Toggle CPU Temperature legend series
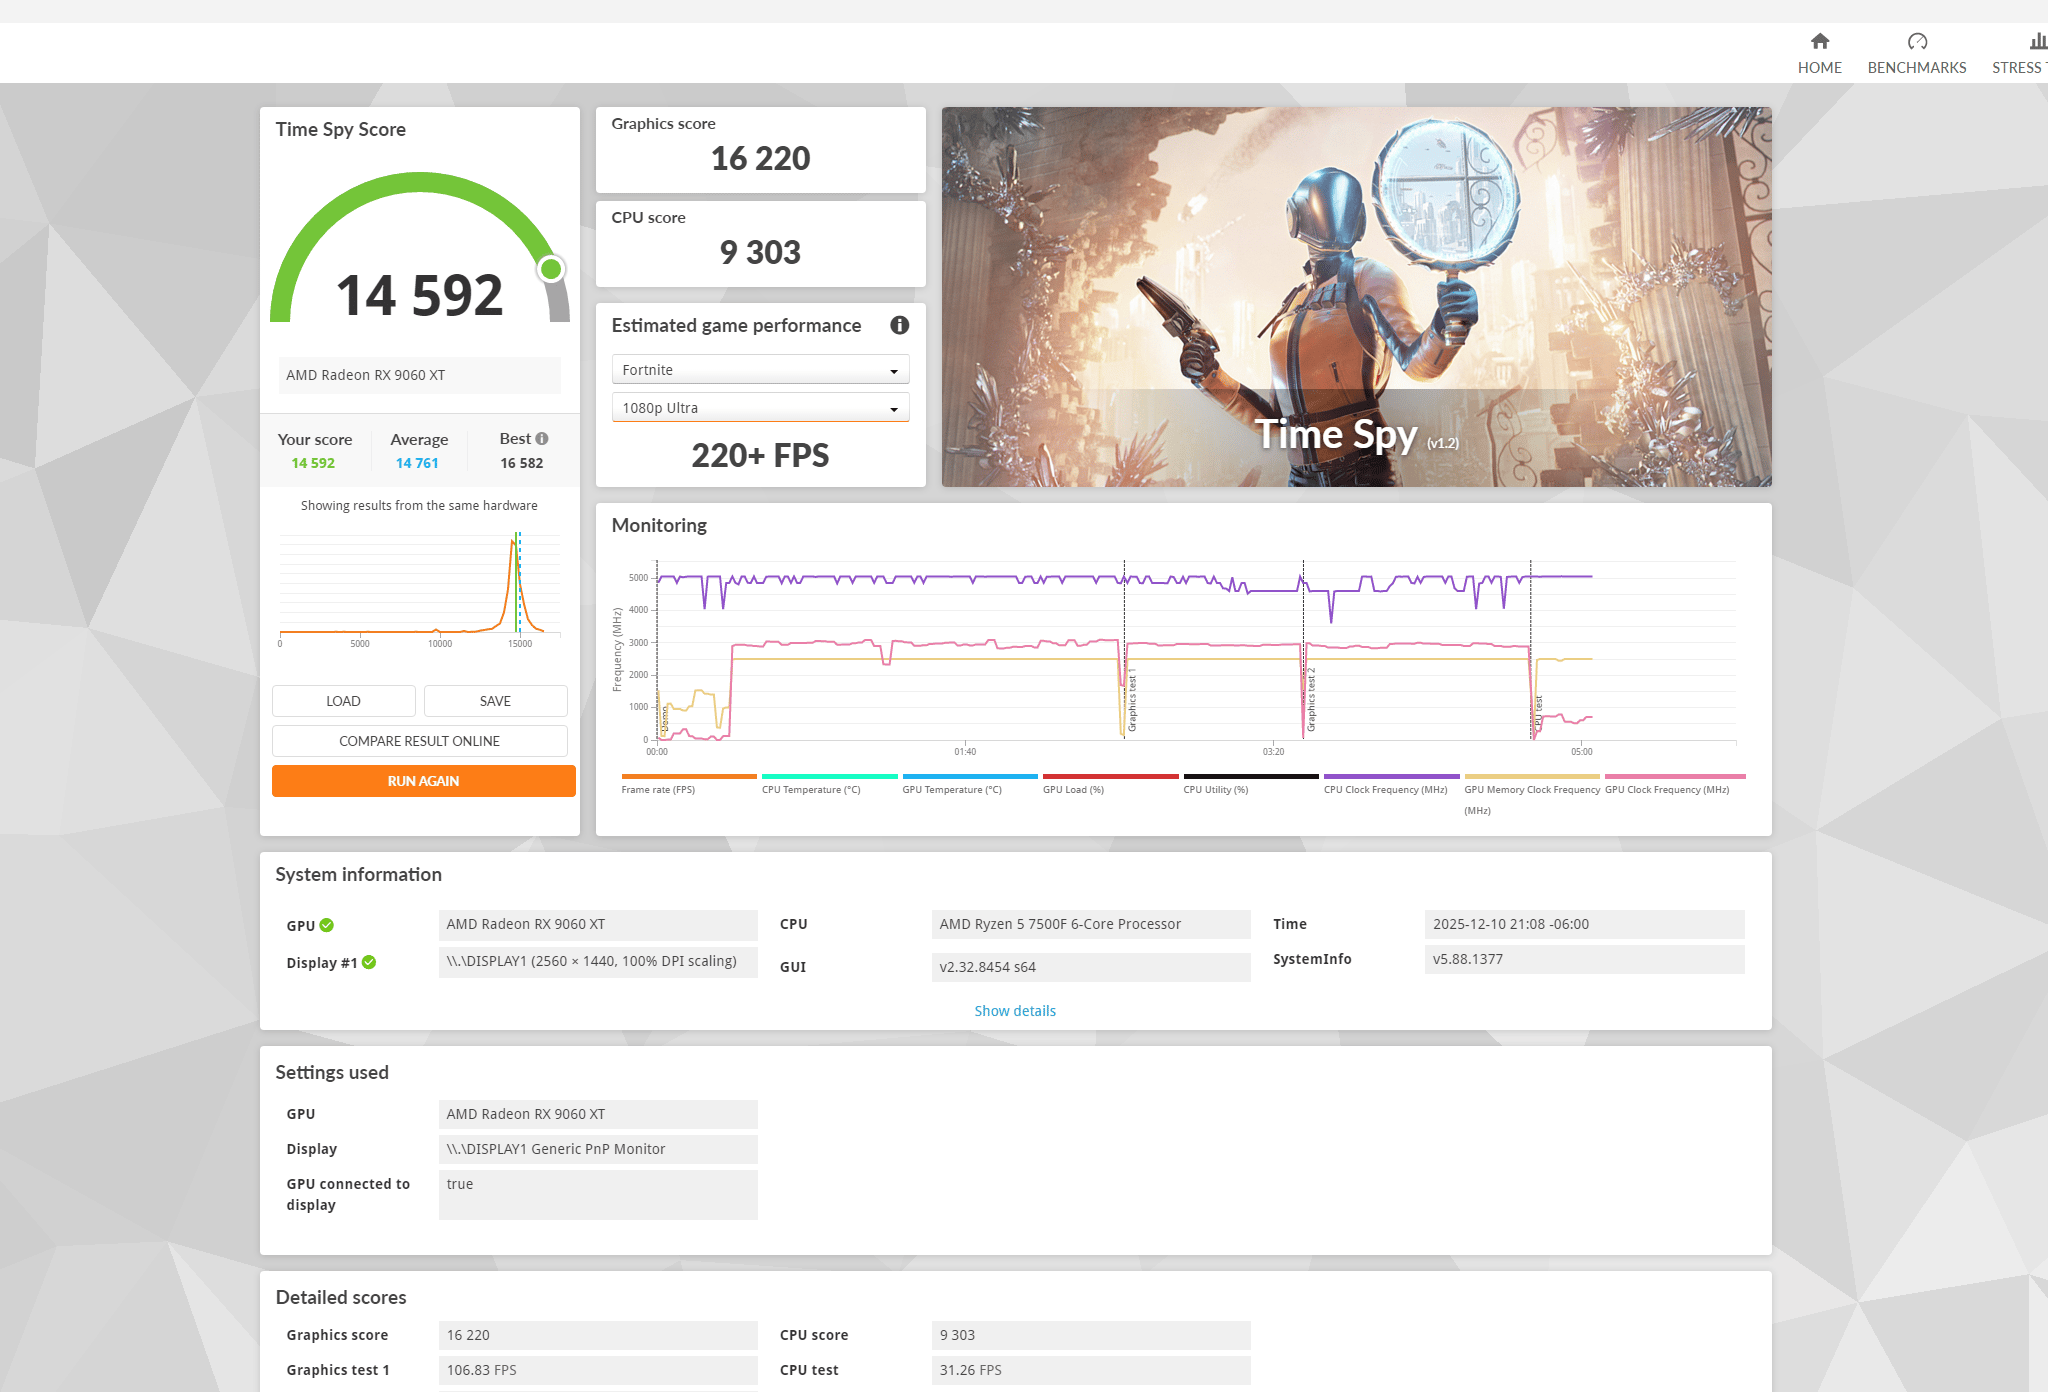2048x1392 pixels. pos(810,789)
